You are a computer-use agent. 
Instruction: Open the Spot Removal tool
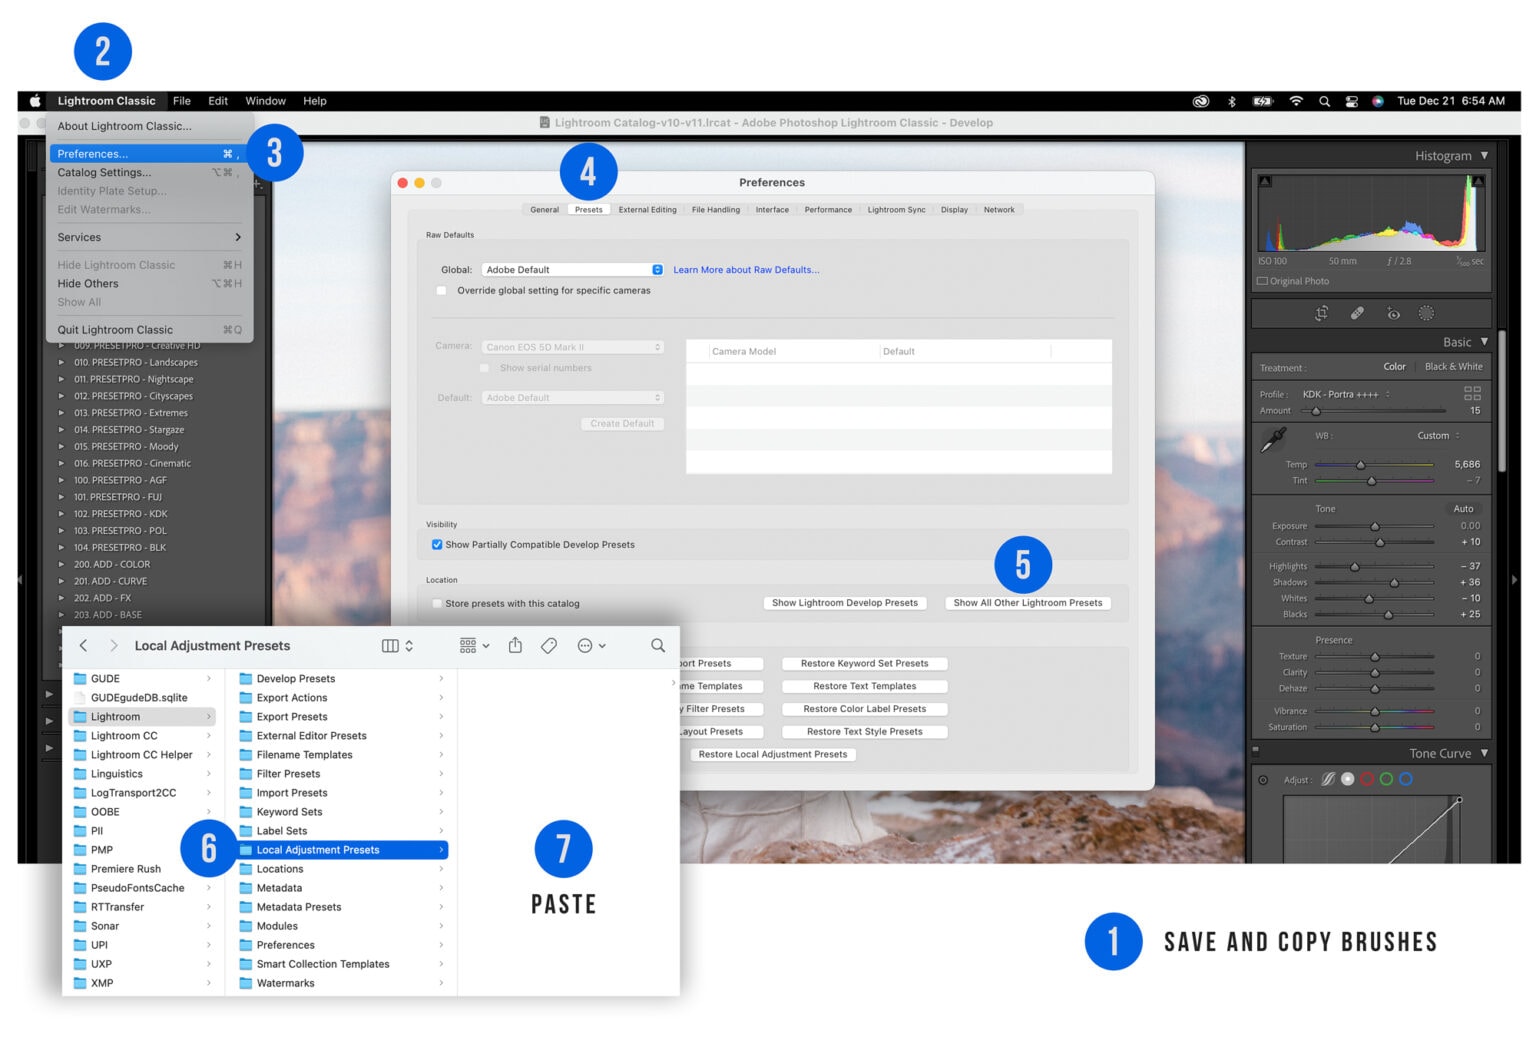pos(1357,314)
